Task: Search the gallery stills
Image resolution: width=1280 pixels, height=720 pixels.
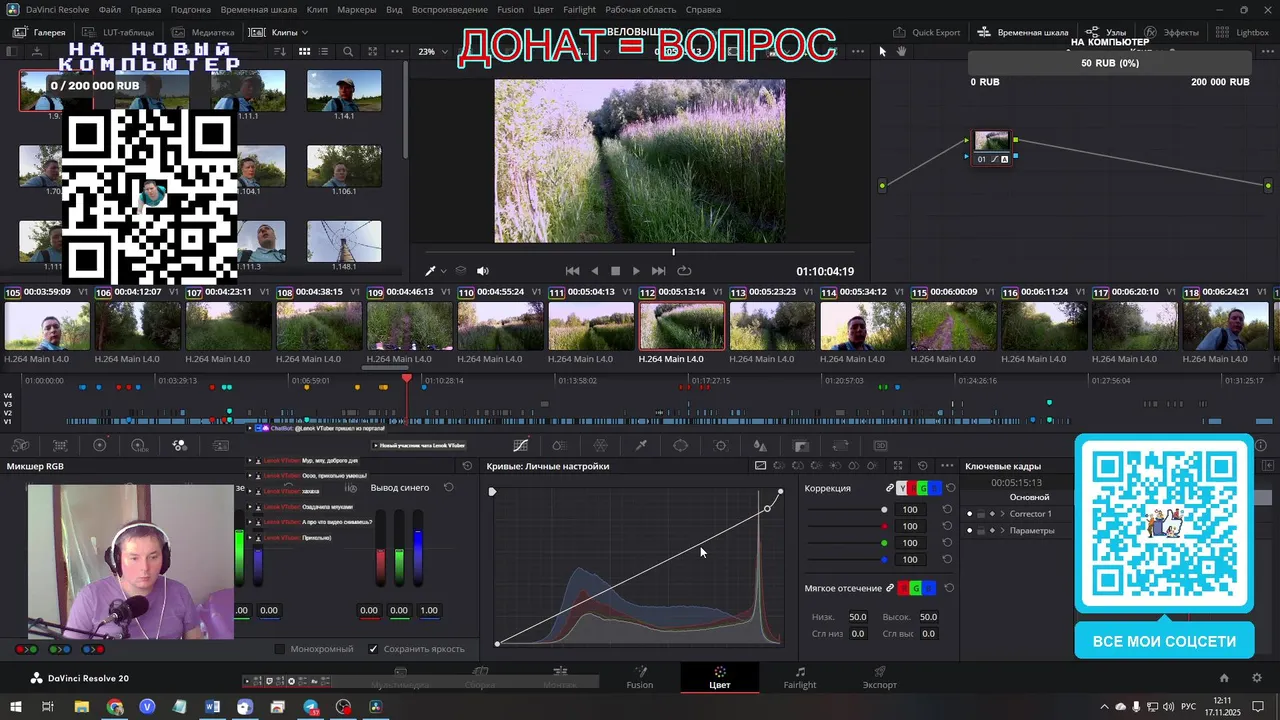Action: pos(348,52)
